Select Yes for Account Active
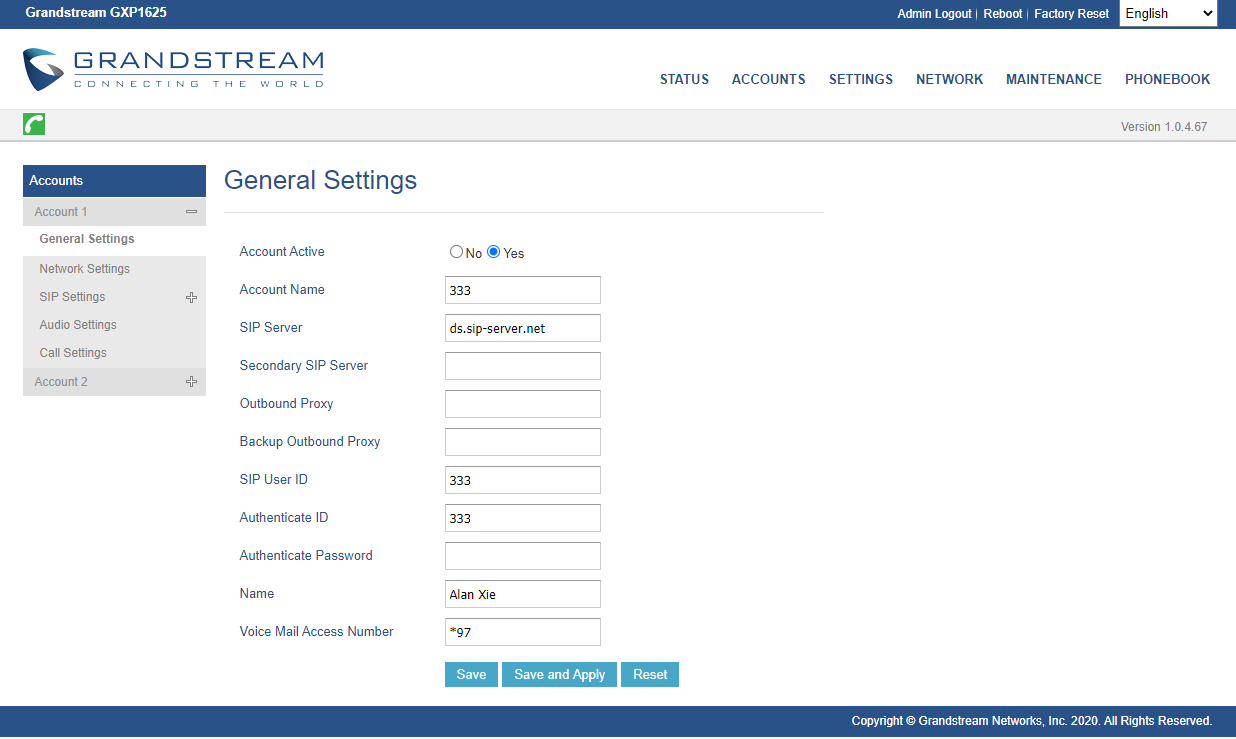This screenshot has height=739, width=1236. pos(493,252)
